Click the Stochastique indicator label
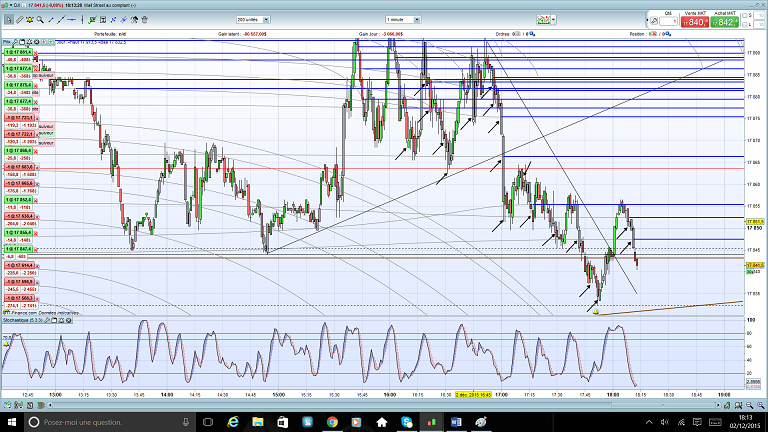This screenshot has width=768, height=432. [x=23, y=320]
